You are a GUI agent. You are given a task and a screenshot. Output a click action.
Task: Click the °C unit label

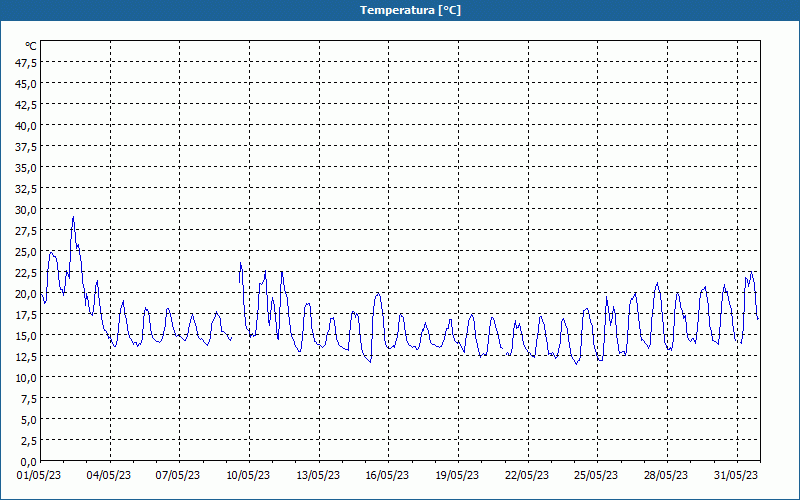click(x=31, y=46)
